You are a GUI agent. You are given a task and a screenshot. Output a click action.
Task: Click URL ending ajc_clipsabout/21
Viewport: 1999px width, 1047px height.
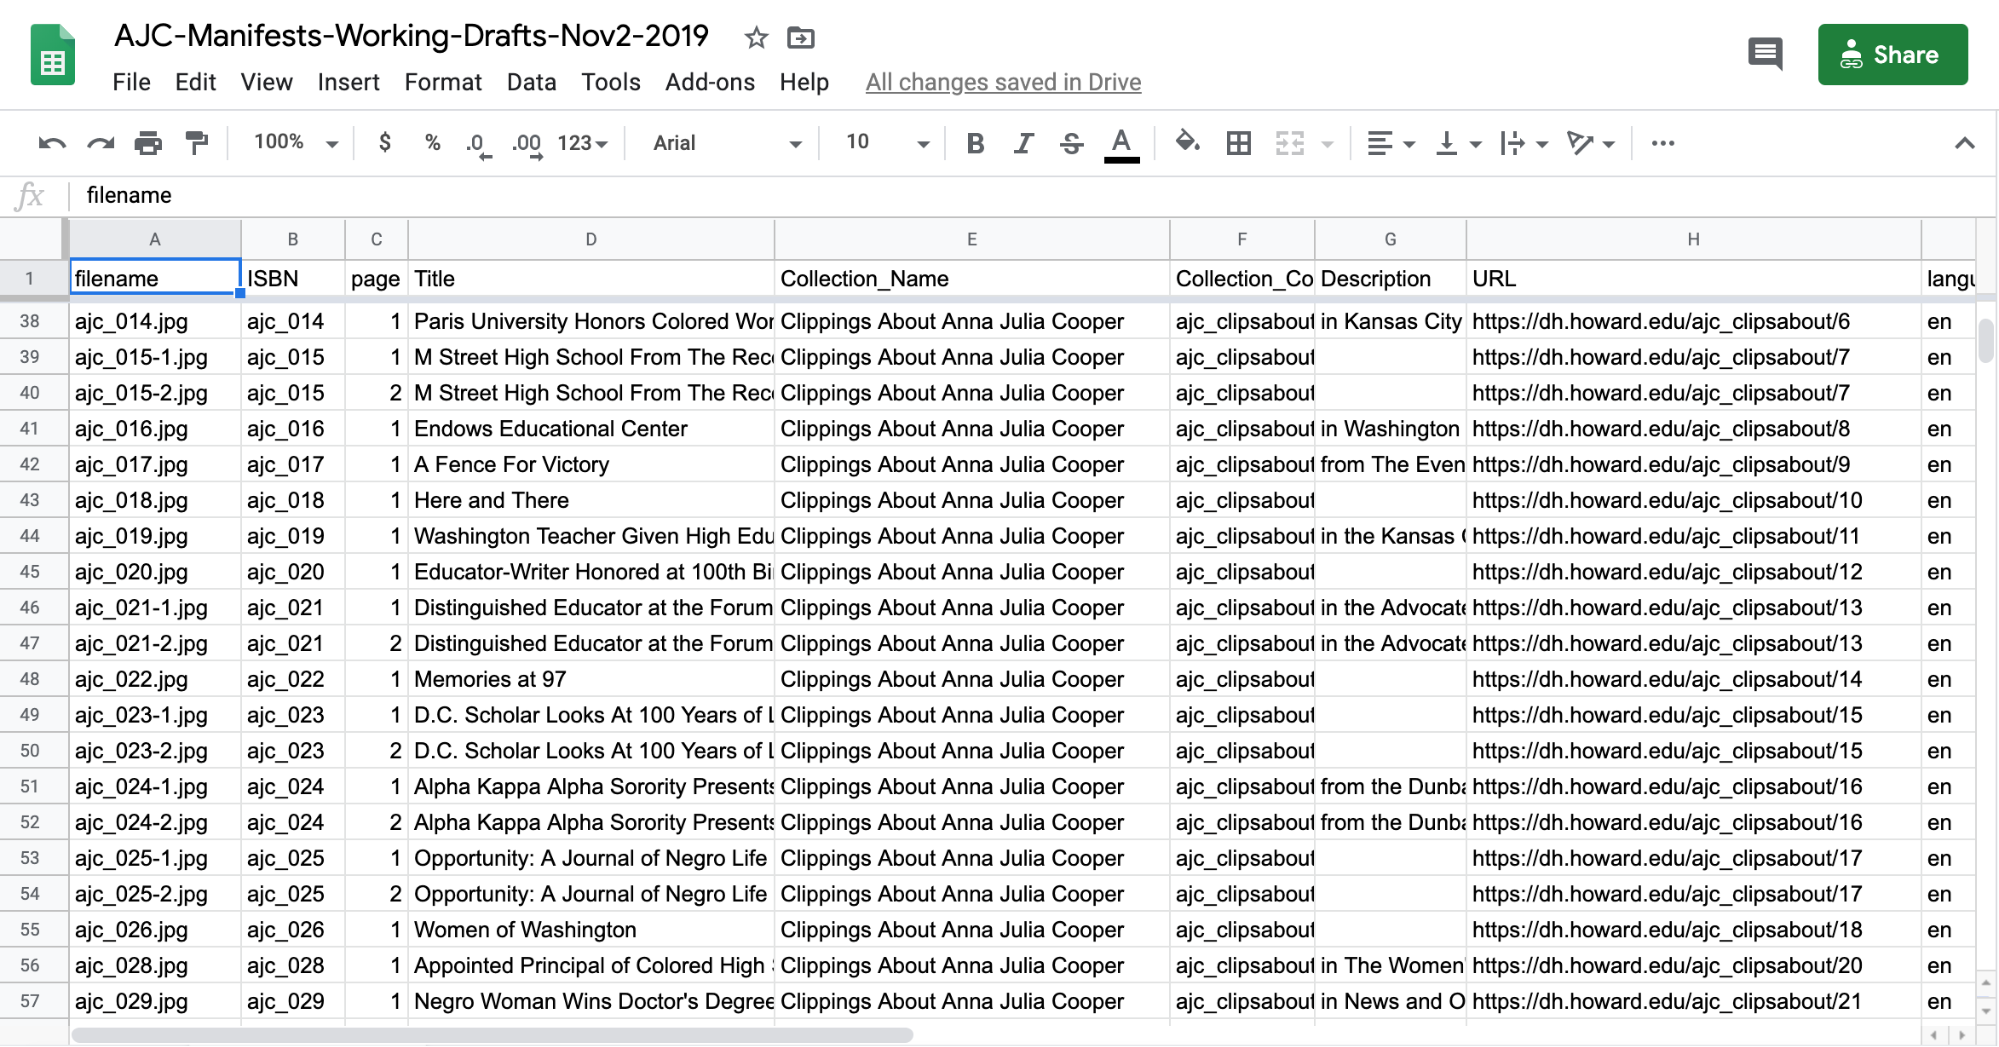coord(1693,1001)
